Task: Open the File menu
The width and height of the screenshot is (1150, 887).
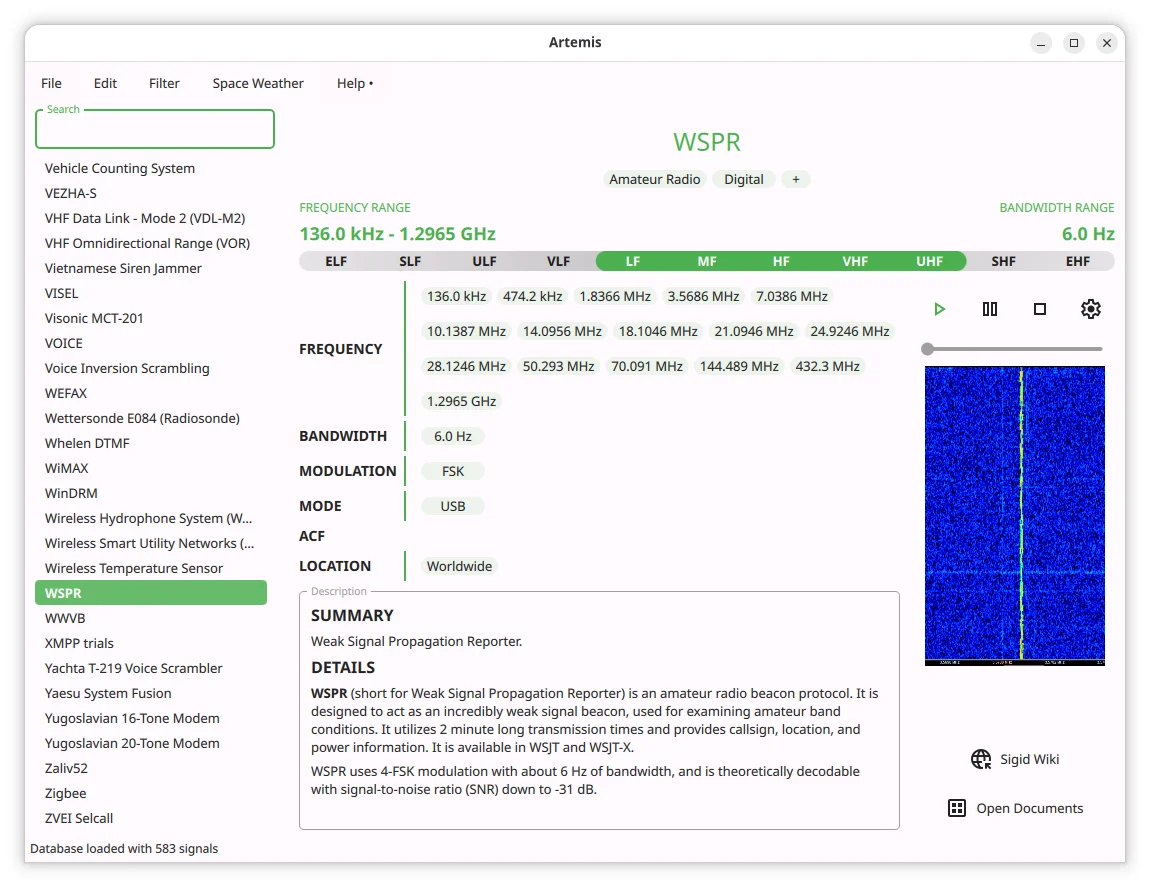Action: point(51,83)
